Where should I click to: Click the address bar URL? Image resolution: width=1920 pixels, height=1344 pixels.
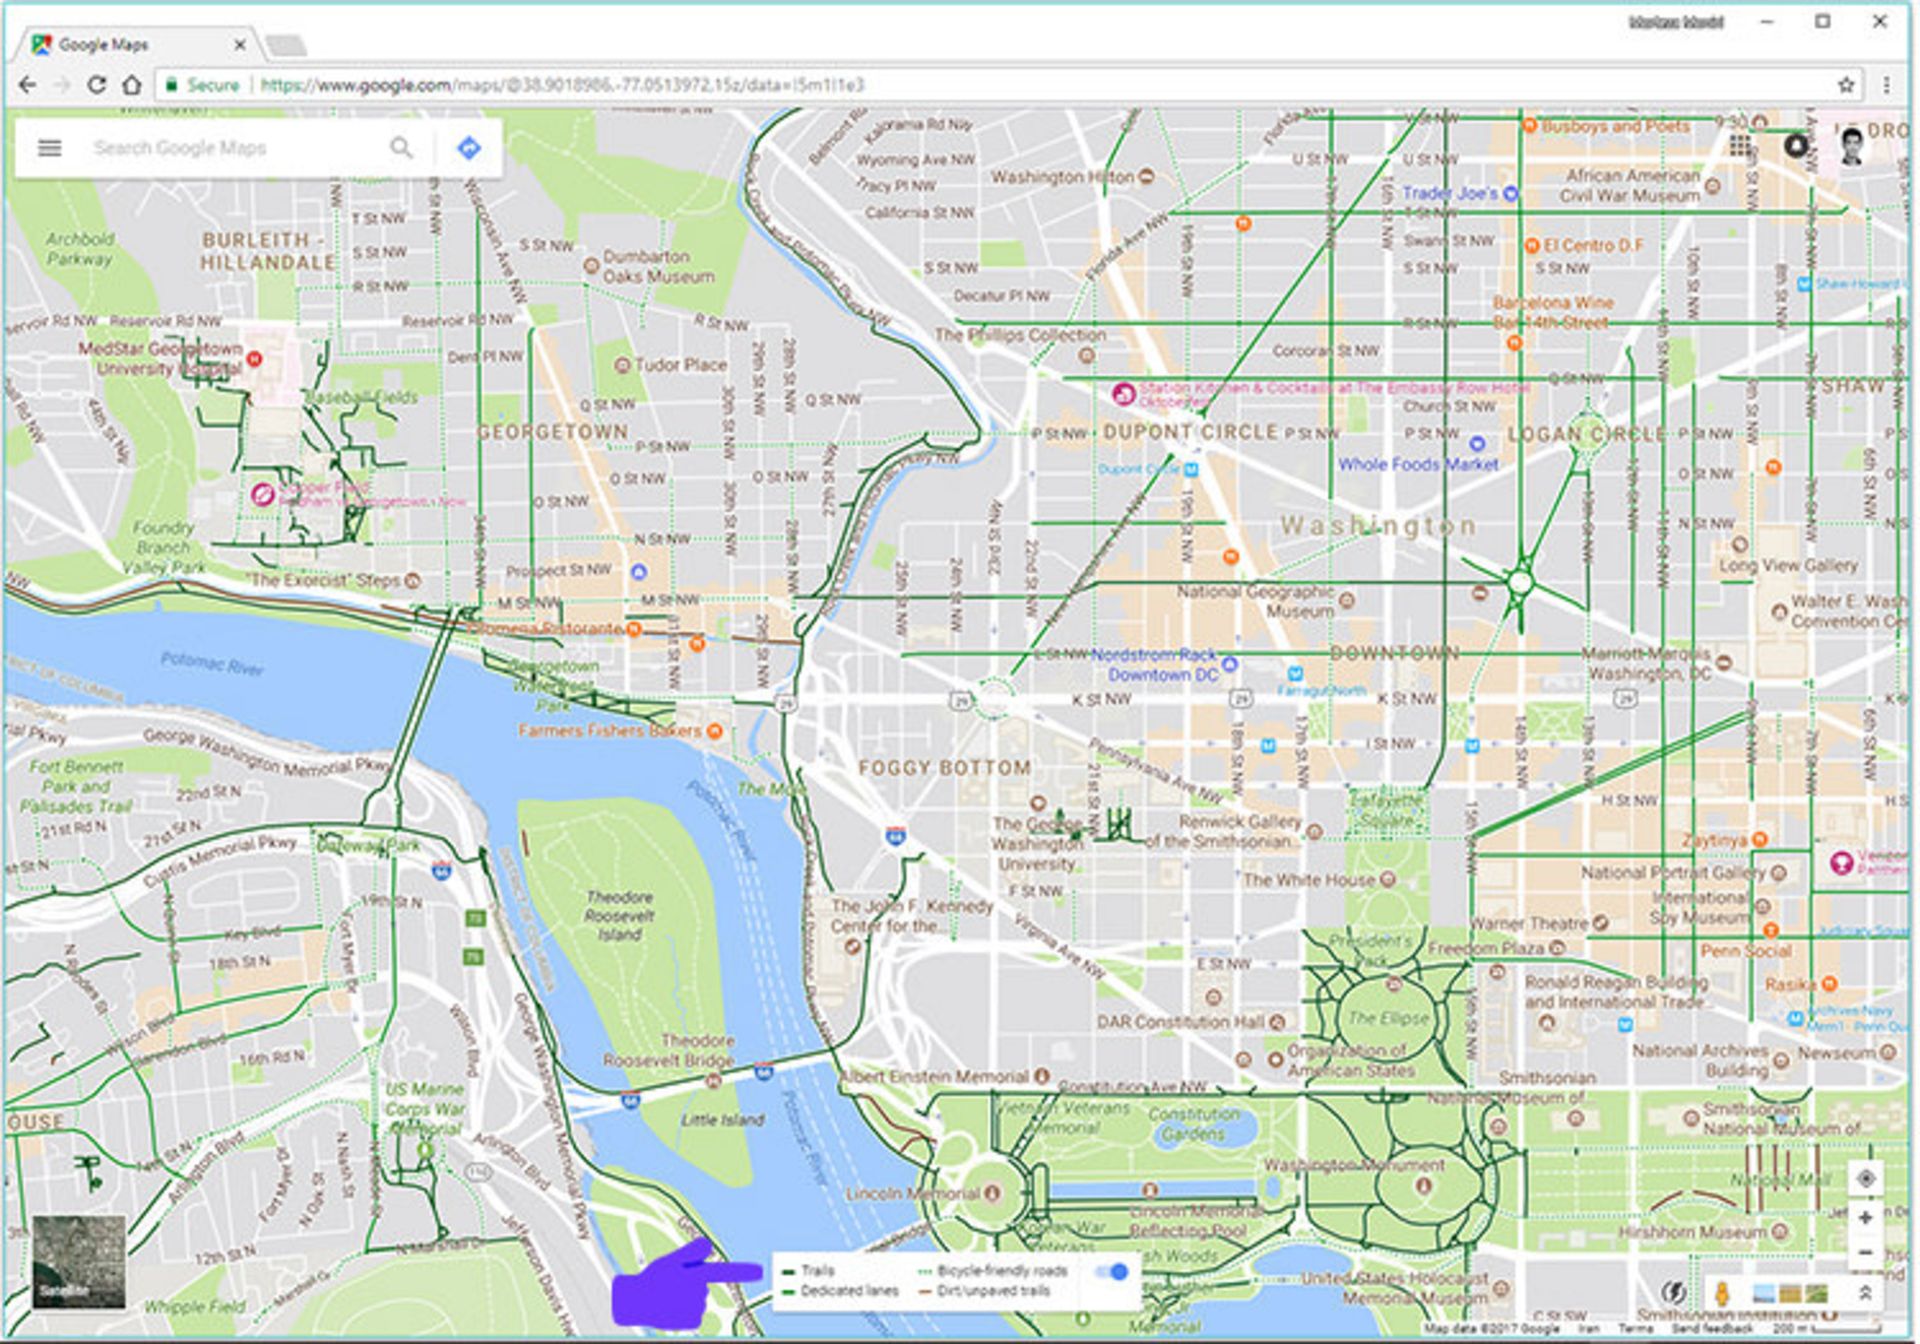click(x=562, y=85)
